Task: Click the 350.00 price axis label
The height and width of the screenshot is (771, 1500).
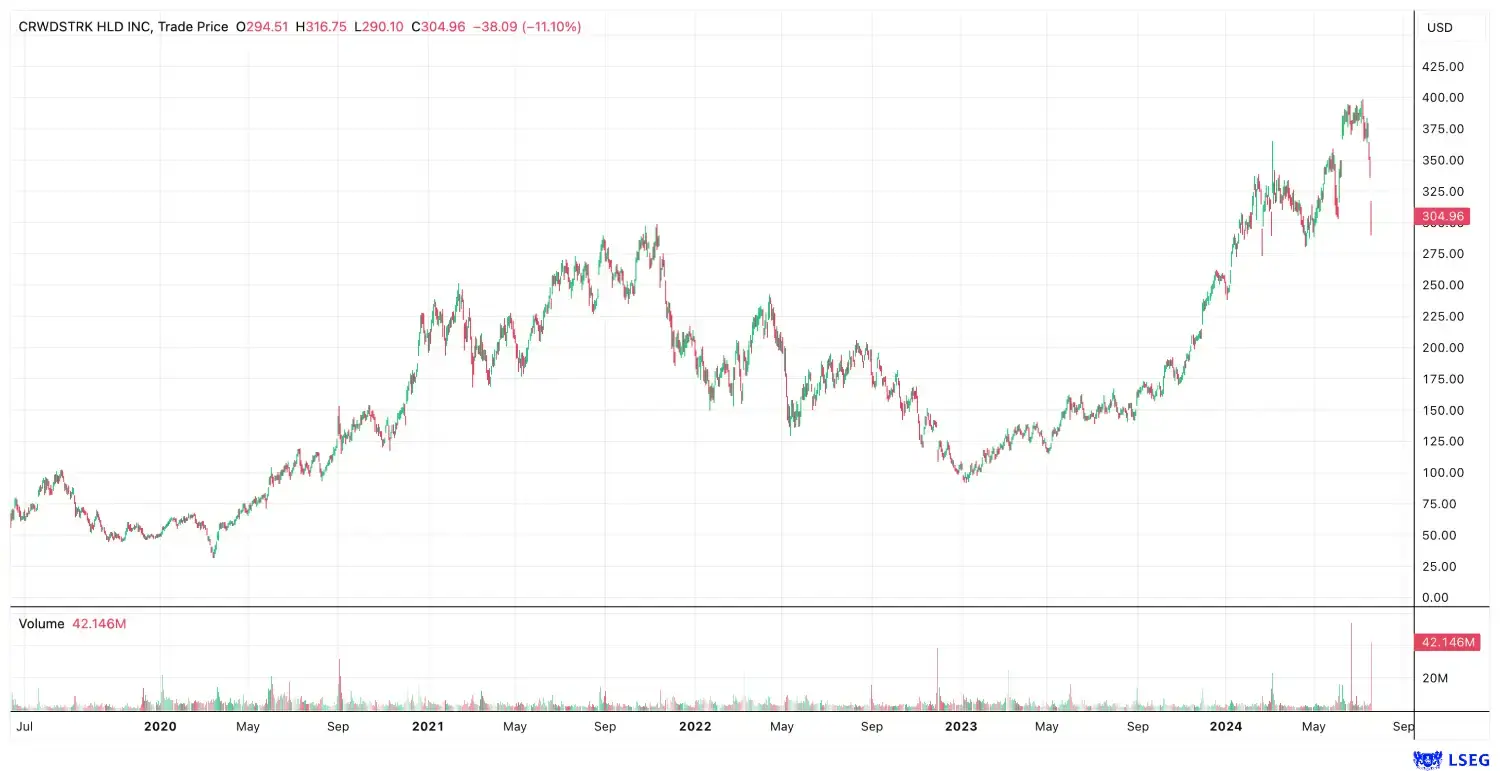Action: 1443,160
